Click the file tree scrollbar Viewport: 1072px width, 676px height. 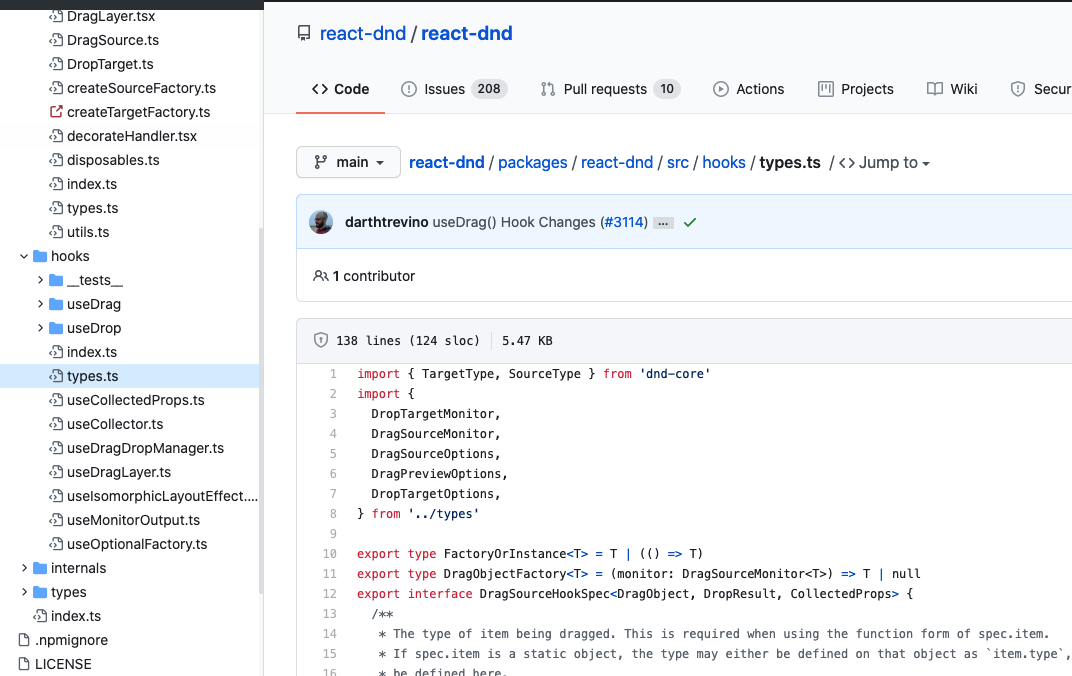pos(260,410)
